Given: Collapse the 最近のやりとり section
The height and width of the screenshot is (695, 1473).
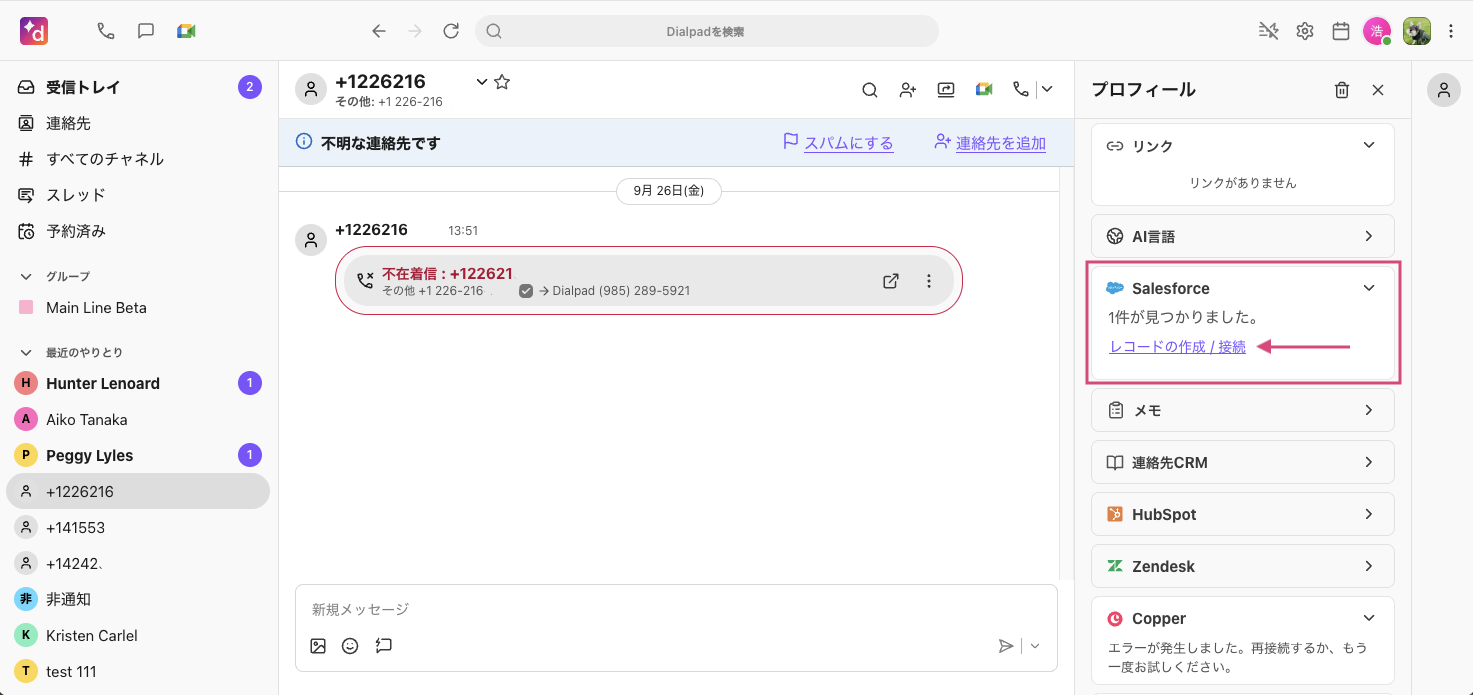Looking at the screenshot, I should [x=26, y=352].
